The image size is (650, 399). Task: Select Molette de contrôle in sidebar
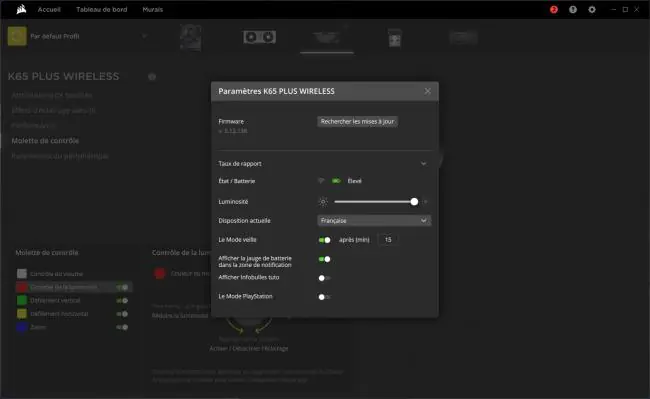45,140
